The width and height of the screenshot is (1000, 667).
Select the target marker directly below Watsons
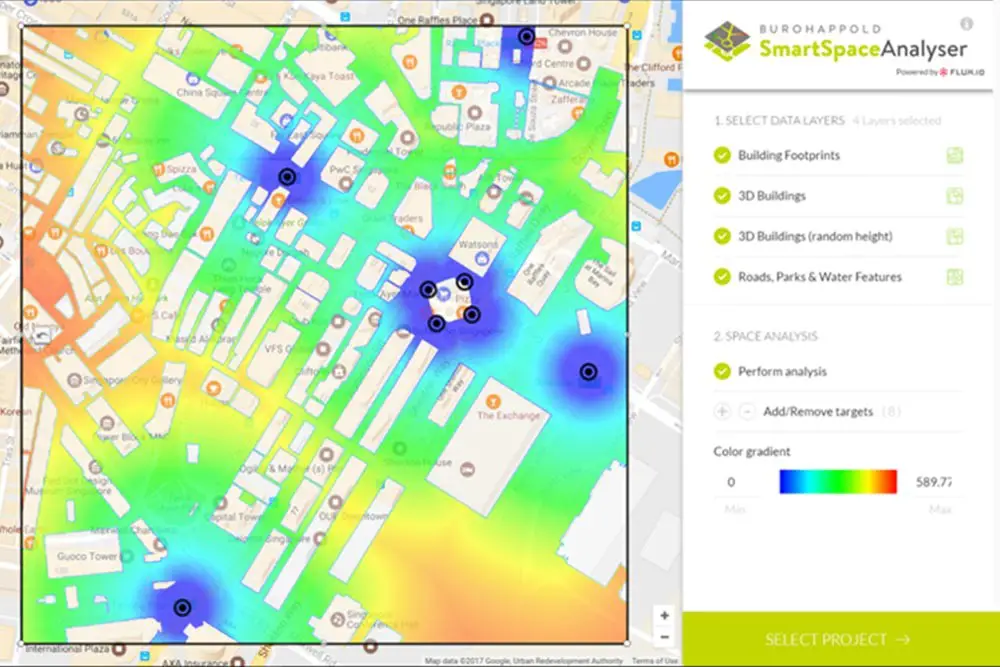point(464,281)
